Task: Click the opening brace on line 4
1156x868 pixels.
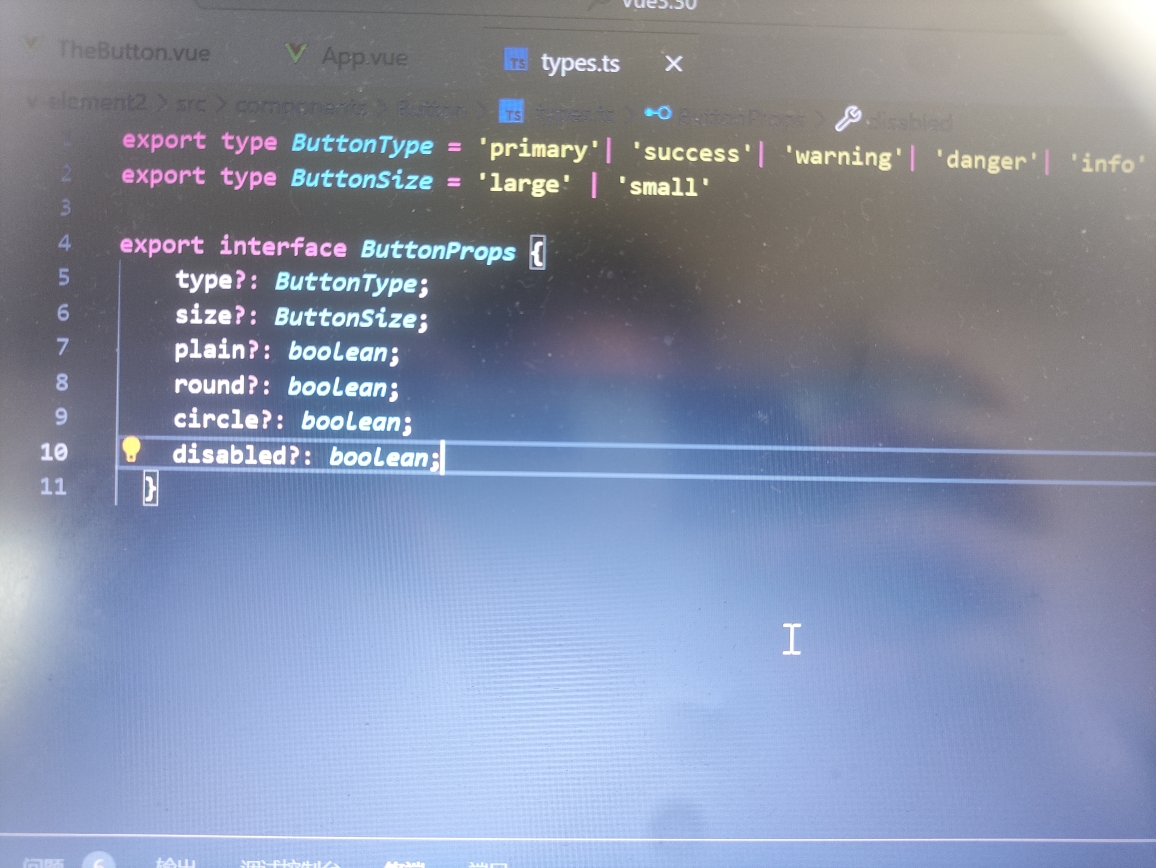Action: [x=537, y=253]
